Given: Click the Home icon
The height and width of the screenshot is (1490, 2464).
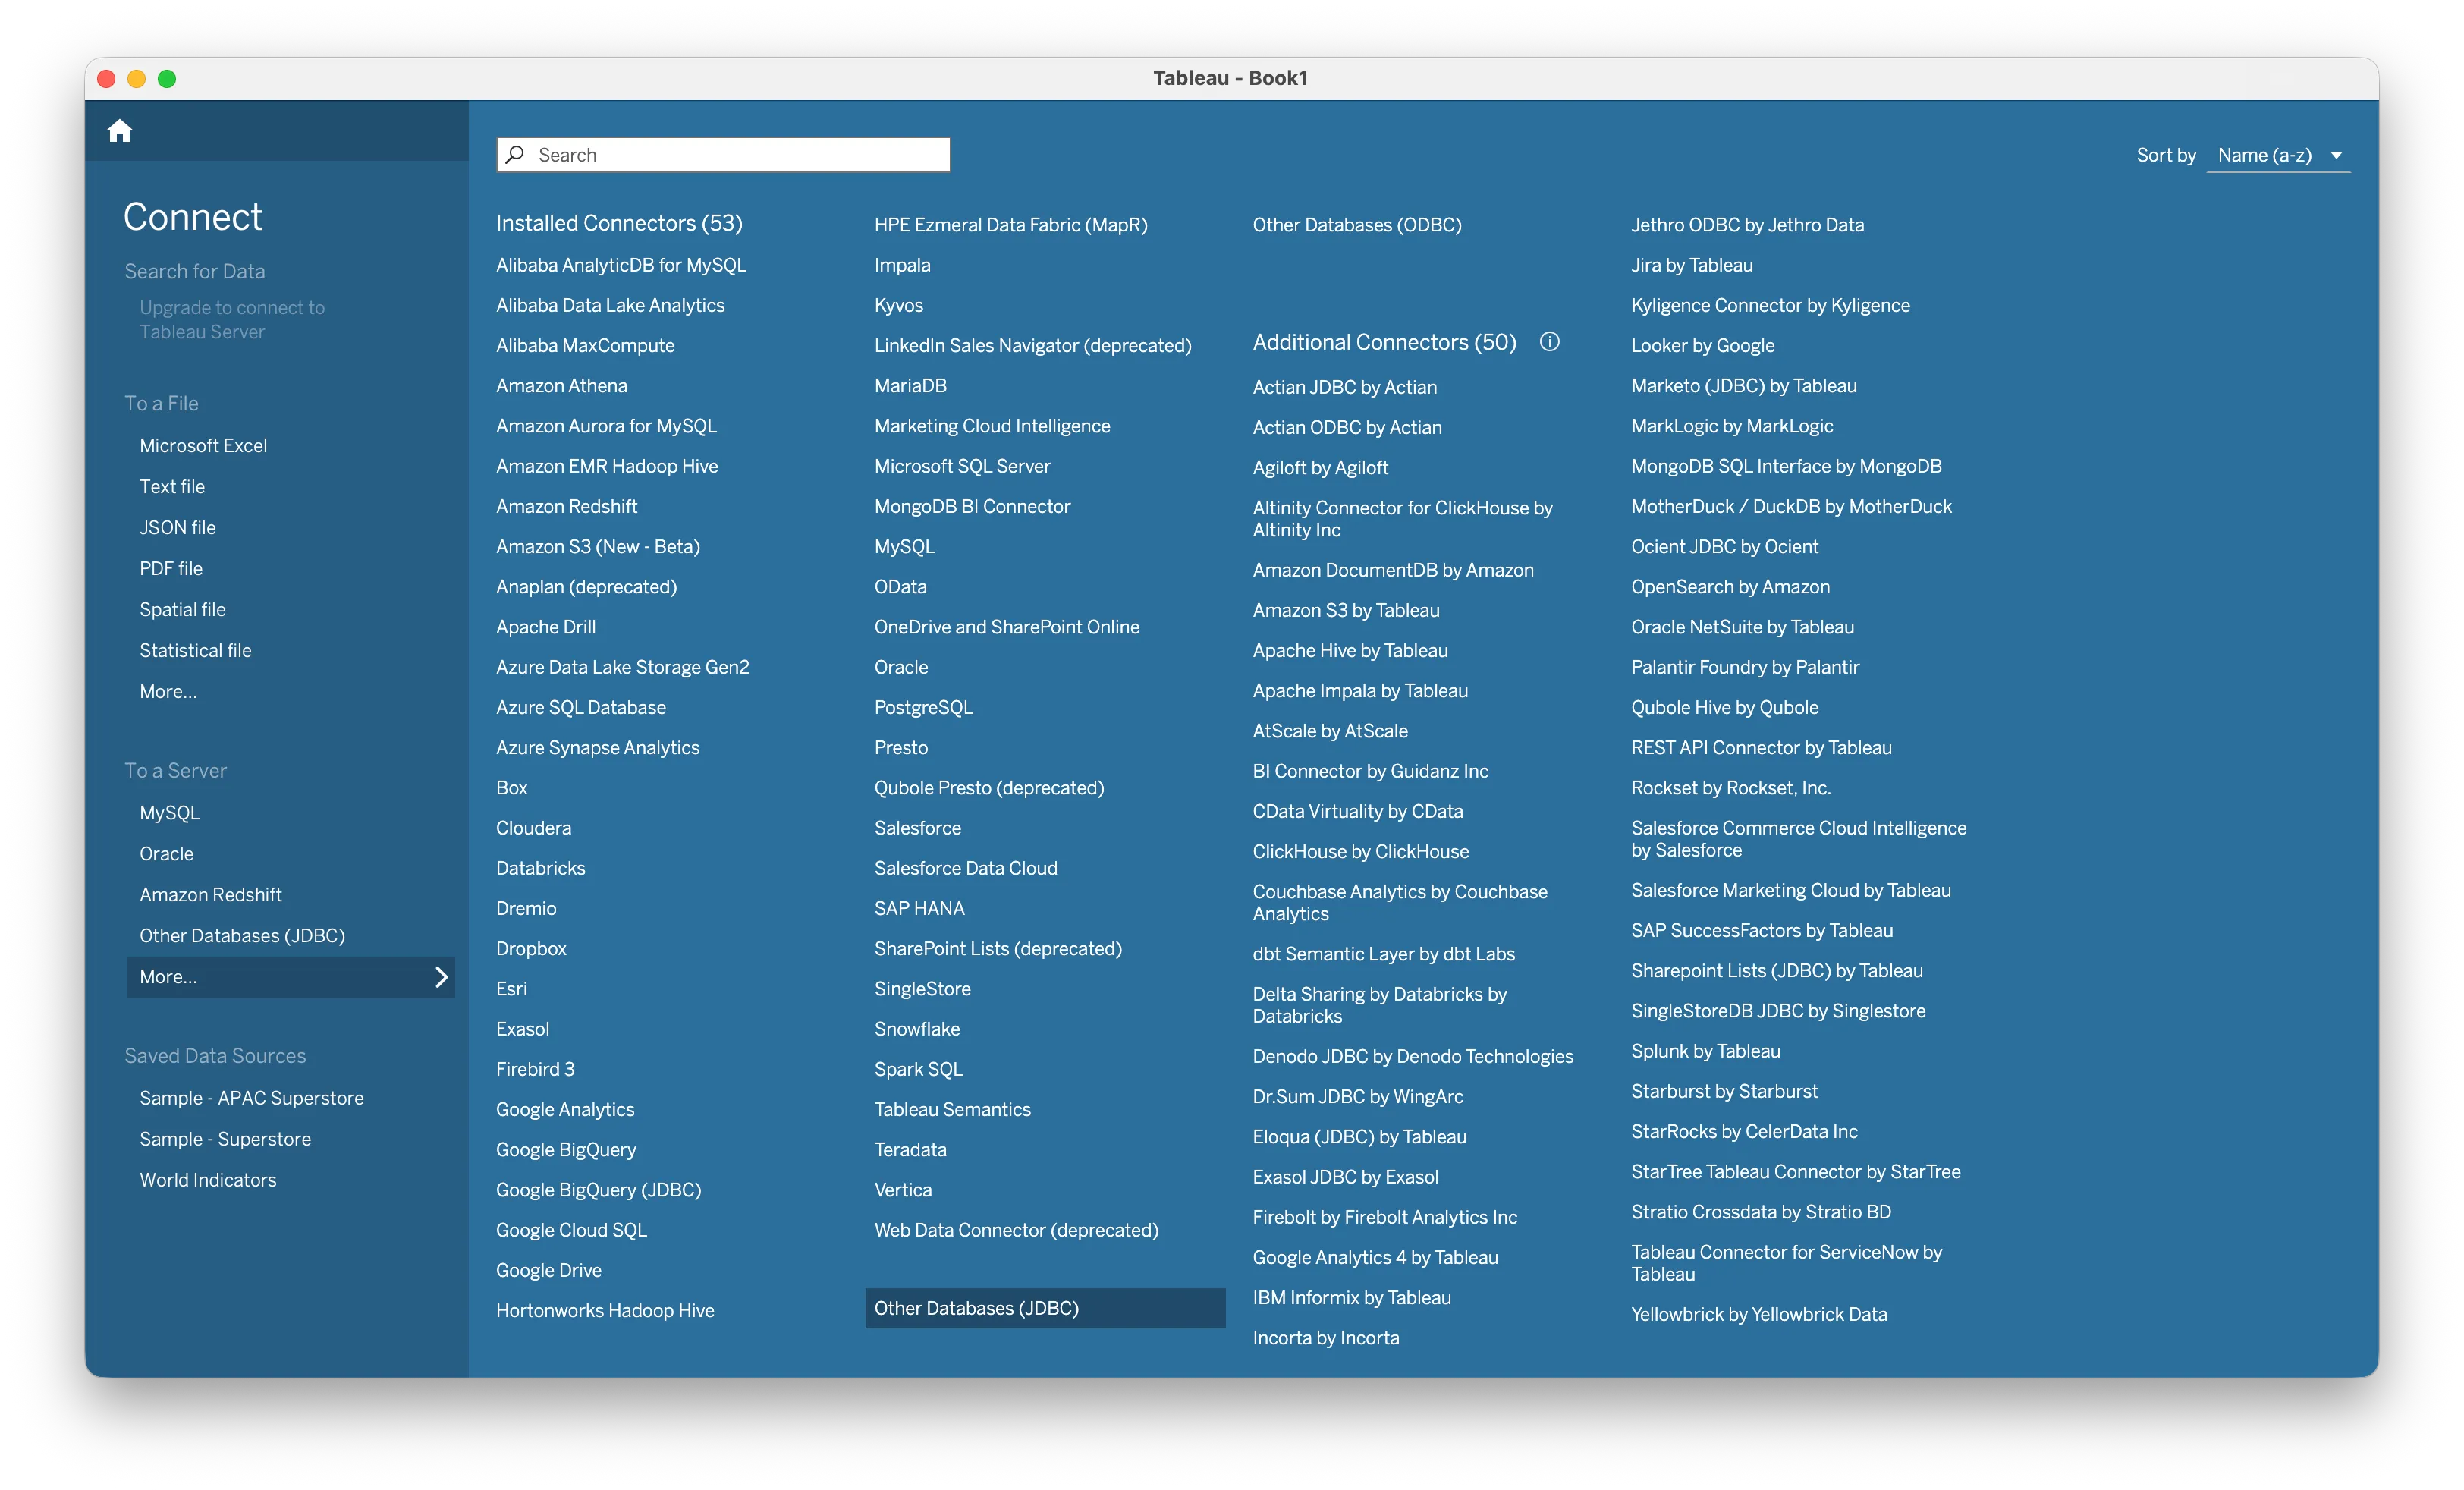Looking at the screenshot, I should [120, 131].
